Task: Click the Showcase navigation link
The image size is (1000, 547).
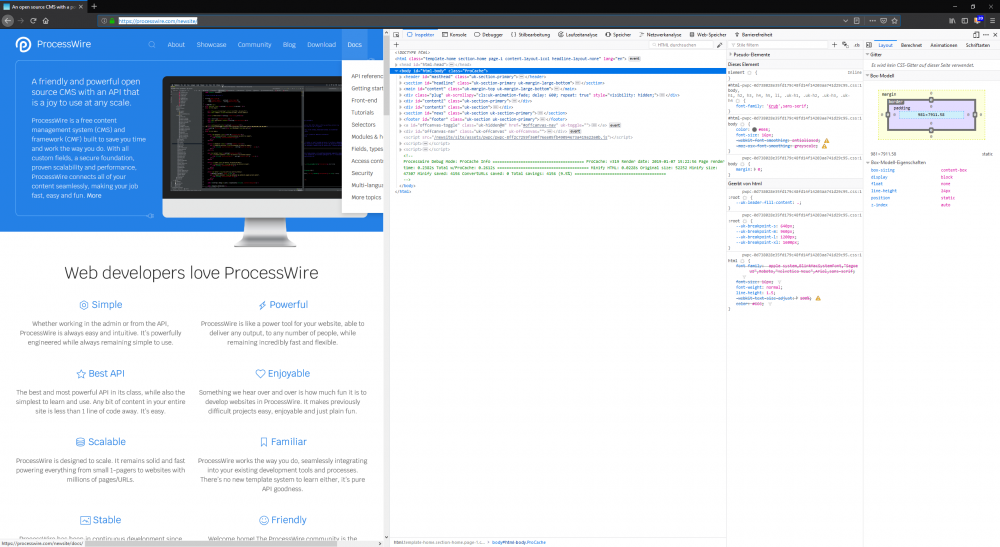Action: [211, 45]
